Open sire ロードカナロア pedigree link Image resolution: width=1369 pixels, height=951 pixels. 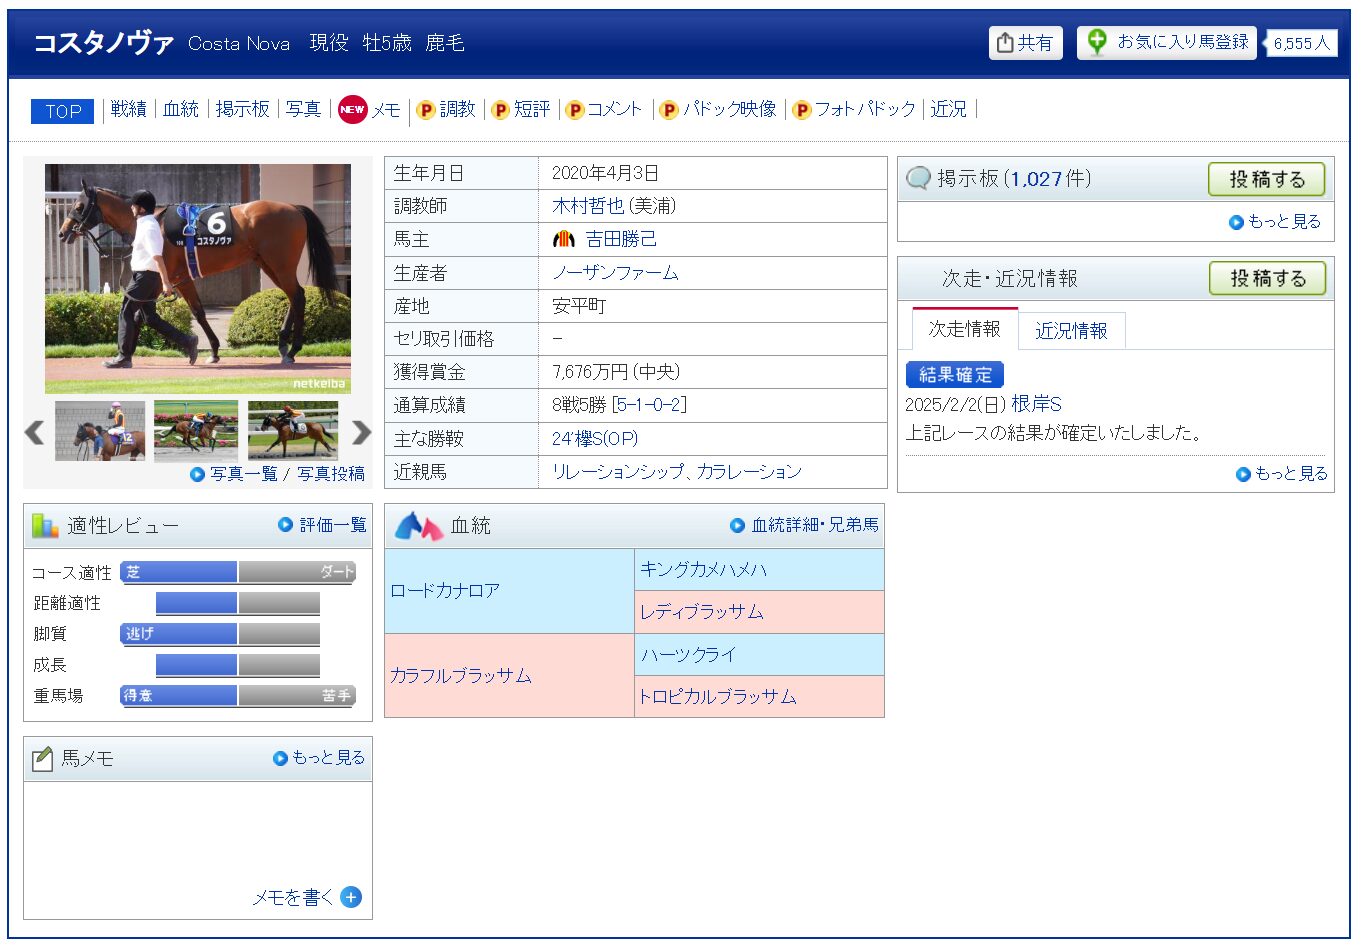(445, 591)
